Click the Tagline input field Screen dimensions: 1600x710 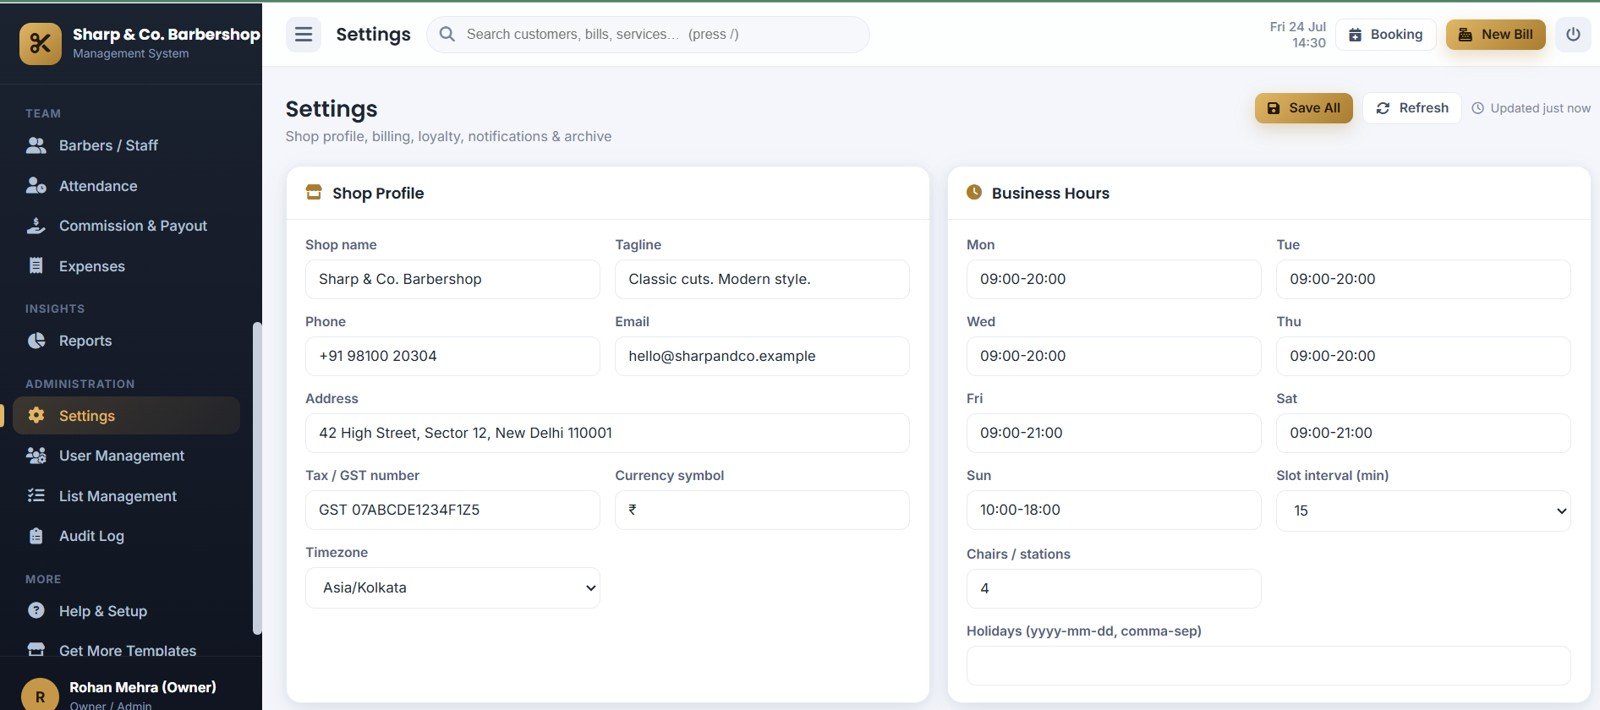click(x=762, y=279)
